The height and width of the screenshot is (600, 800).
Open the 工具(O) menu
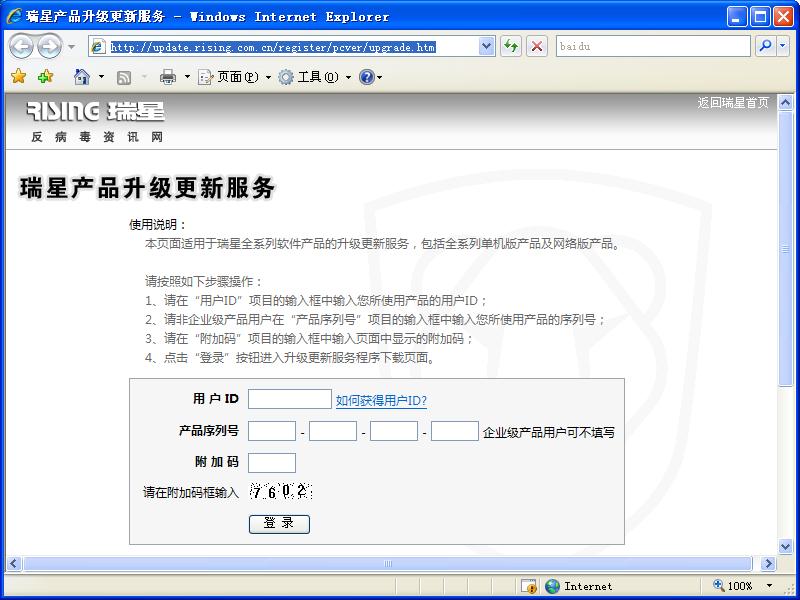[315, 77]
